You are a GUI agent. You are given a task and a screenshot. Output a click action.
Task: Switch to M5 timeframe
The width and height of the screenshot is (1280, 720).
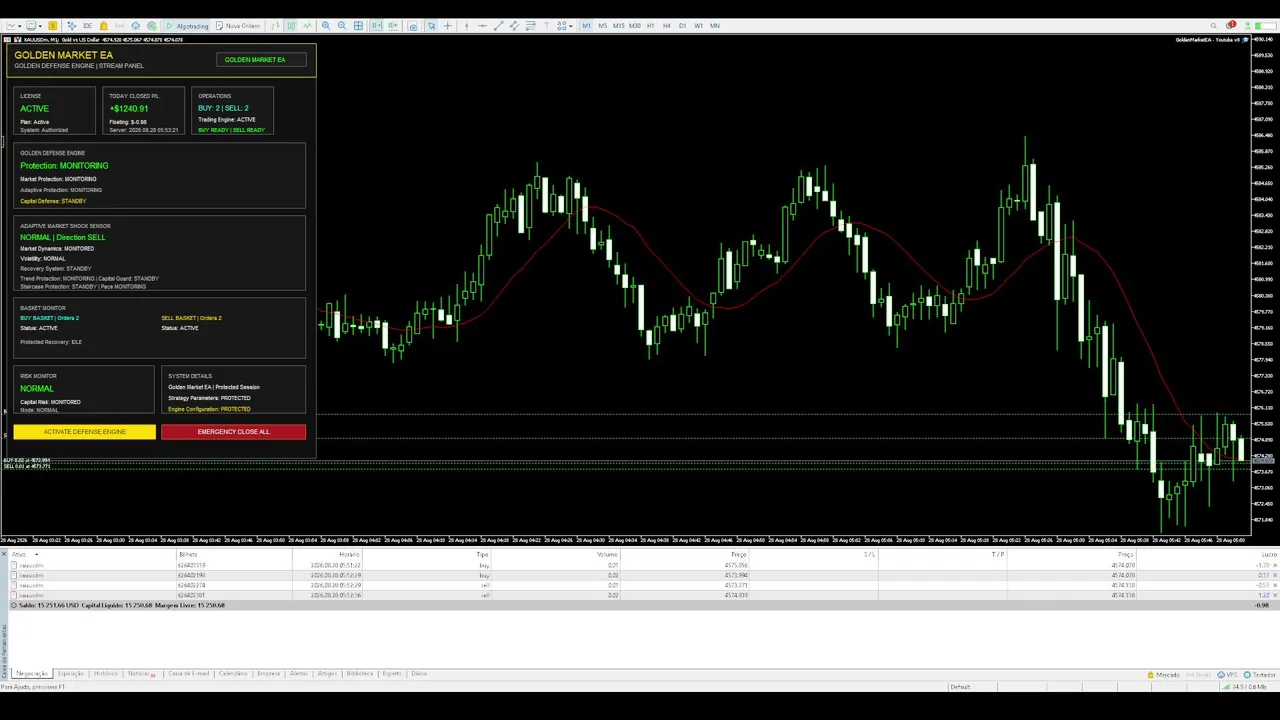tap(602, 26)
